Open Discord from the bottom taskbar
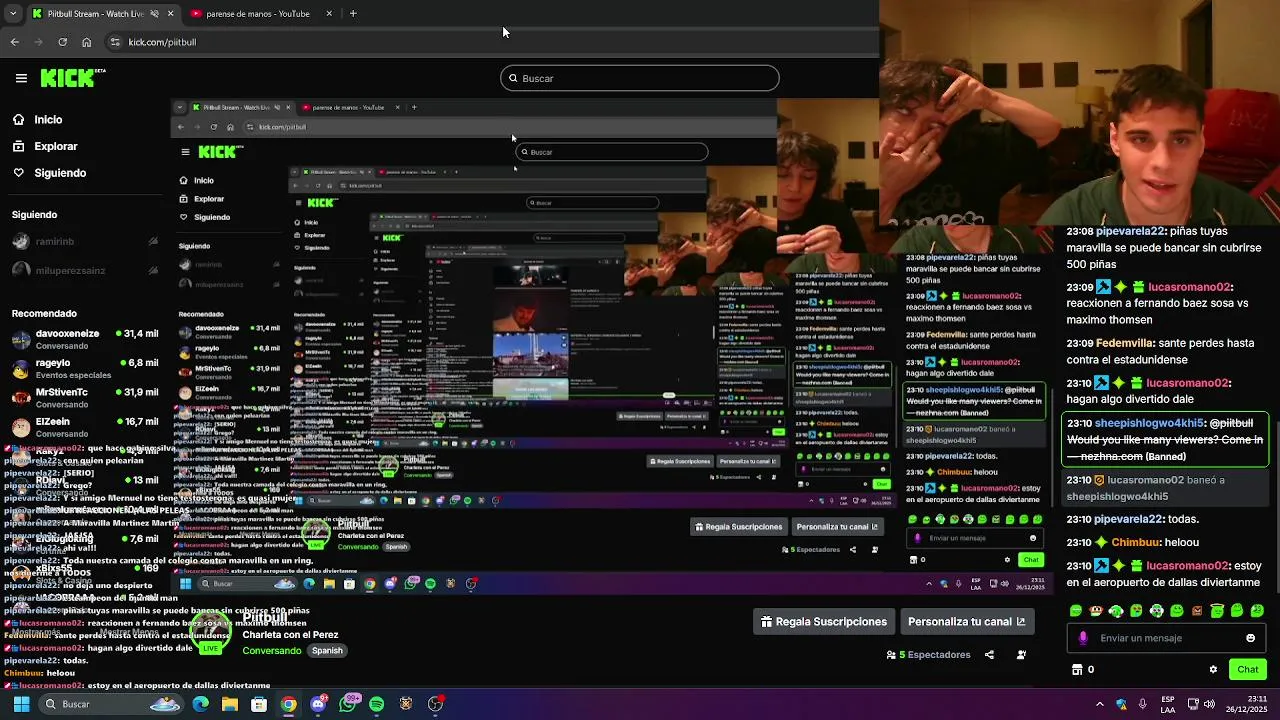1280x720 pixels. (318, 704)
